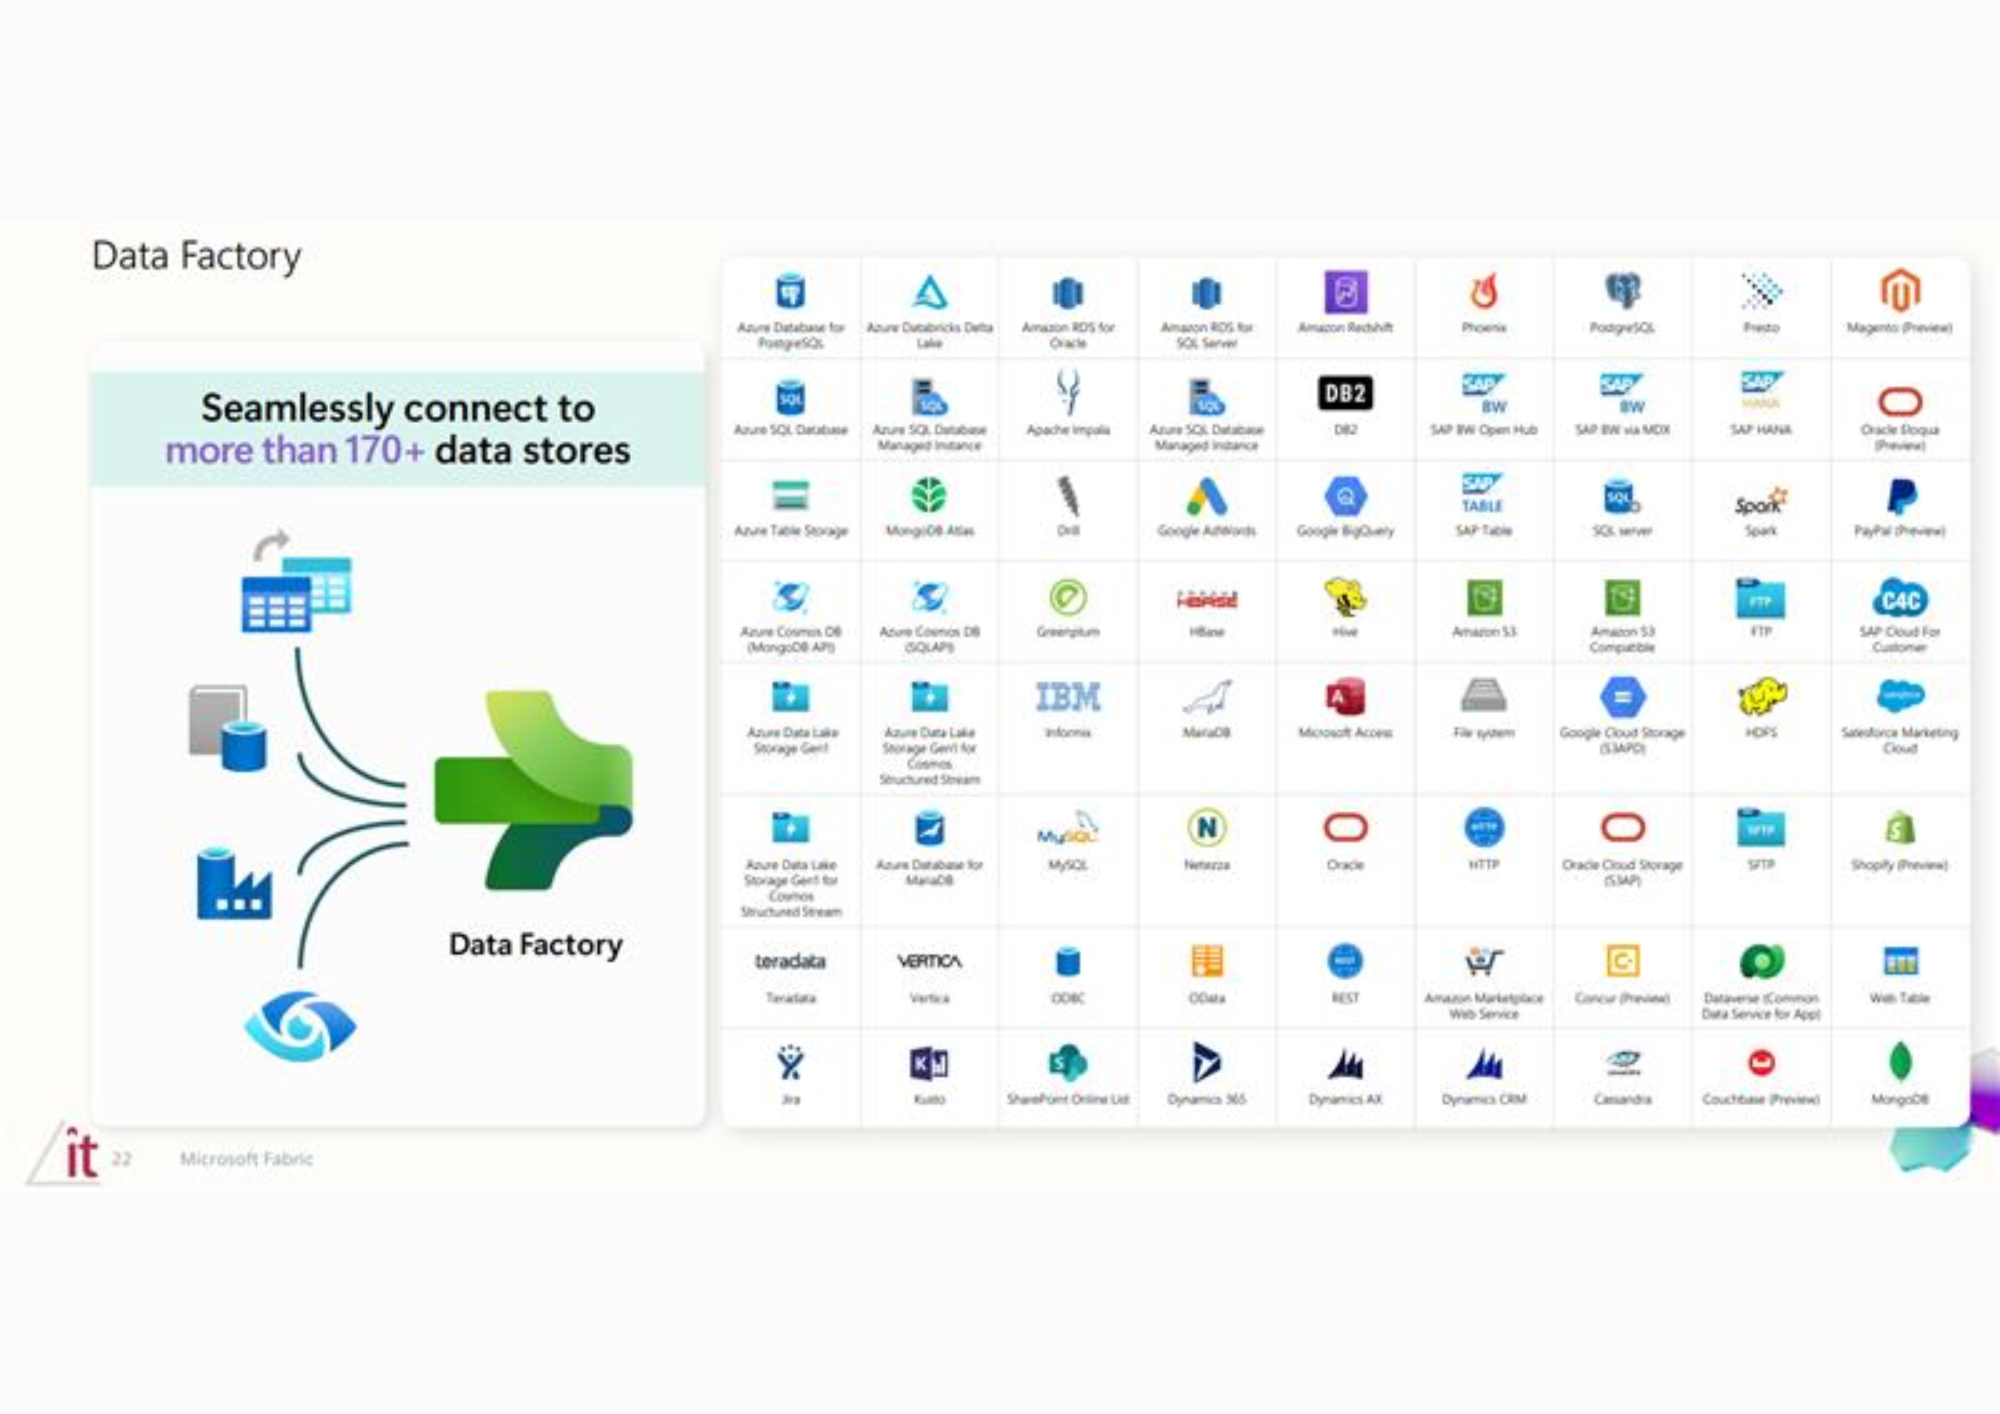This screenshot has width=2000, height=1414.
Task: Pick the SAP Table icon
Action: point(1483,494)
